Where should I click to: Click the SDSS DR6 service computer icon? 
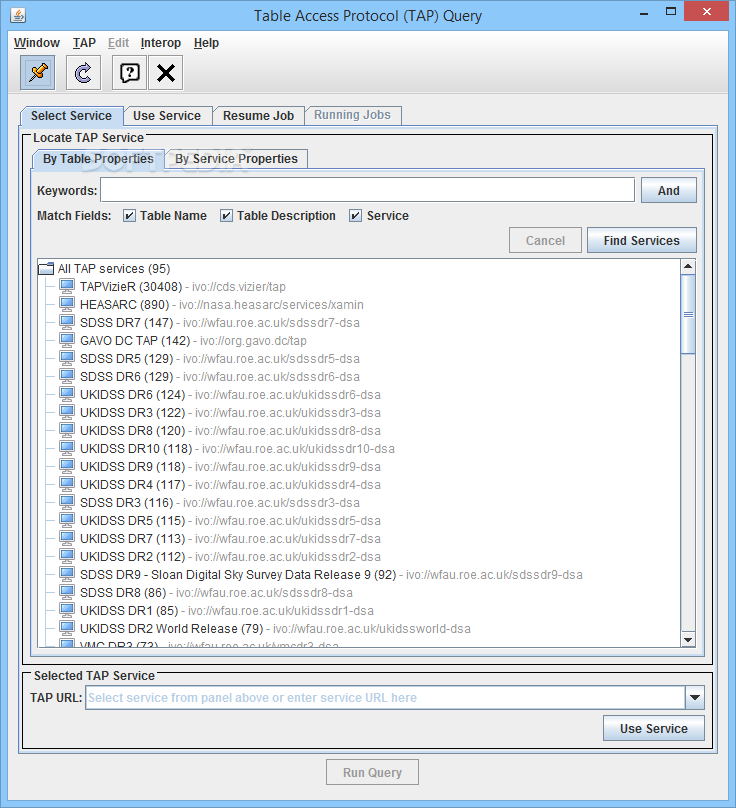click(x=67, y=376)
